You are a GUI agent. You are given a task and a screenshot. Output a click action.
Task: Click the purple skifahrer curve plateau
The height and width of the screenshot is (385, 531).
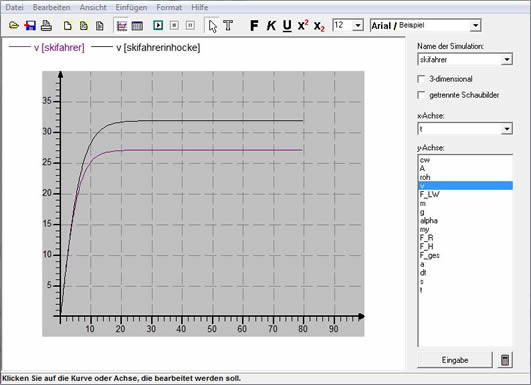(x=213, y=150)
